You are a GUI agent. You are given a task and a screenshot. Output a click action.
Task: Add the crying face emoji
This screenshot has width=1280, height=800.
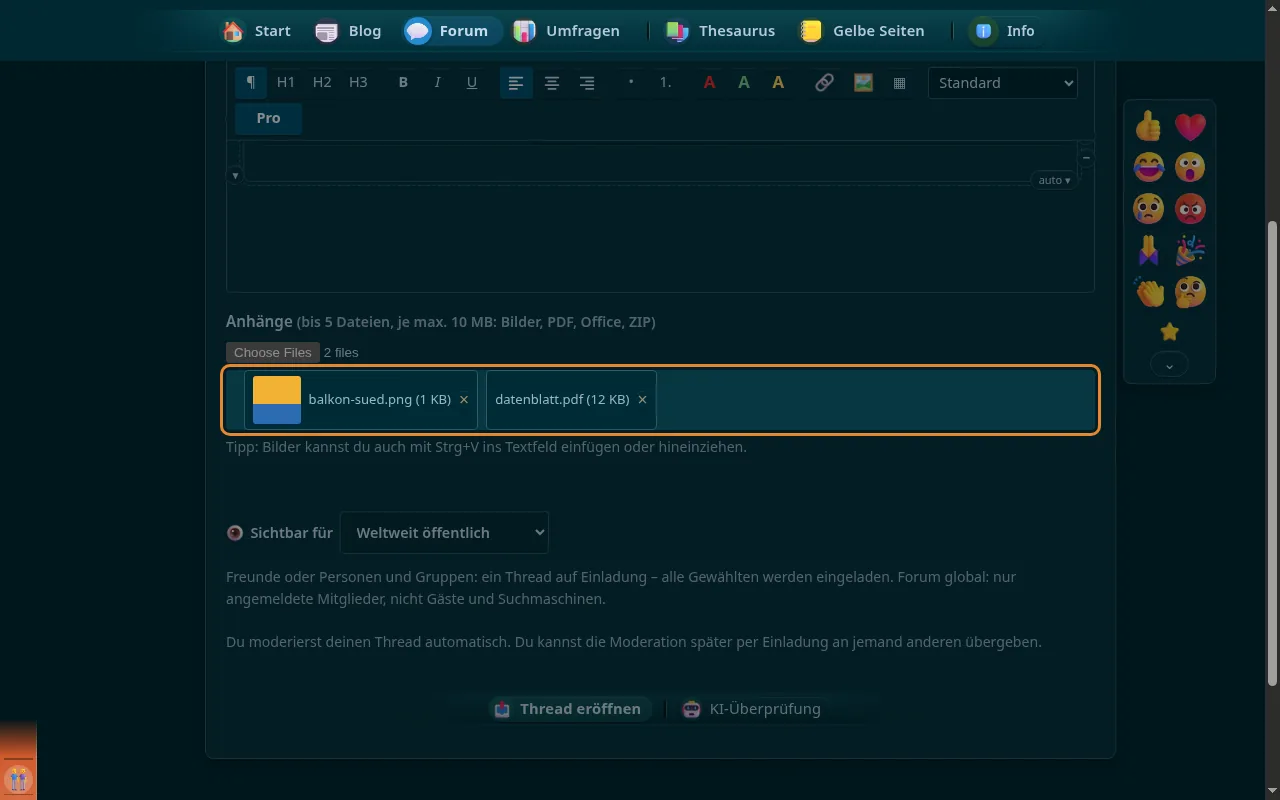click(1149, 208)
